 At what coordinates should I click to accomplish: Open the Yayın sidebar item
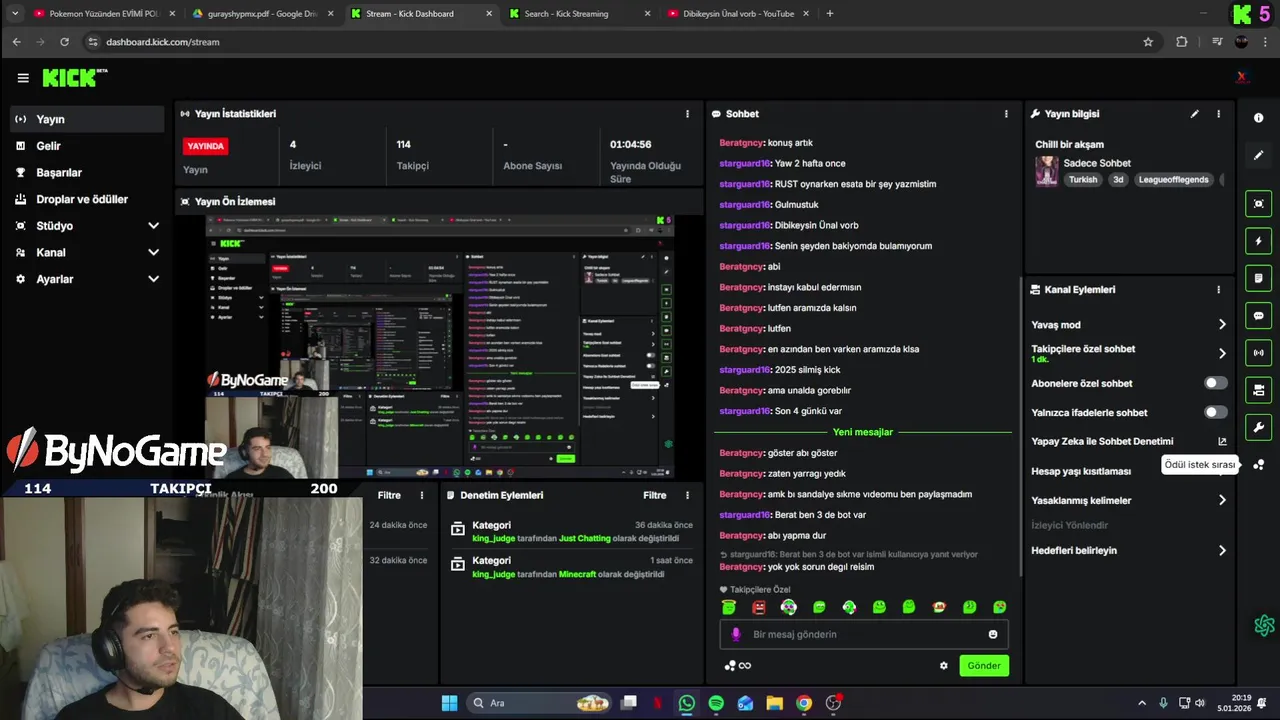[x=86, y=119]
